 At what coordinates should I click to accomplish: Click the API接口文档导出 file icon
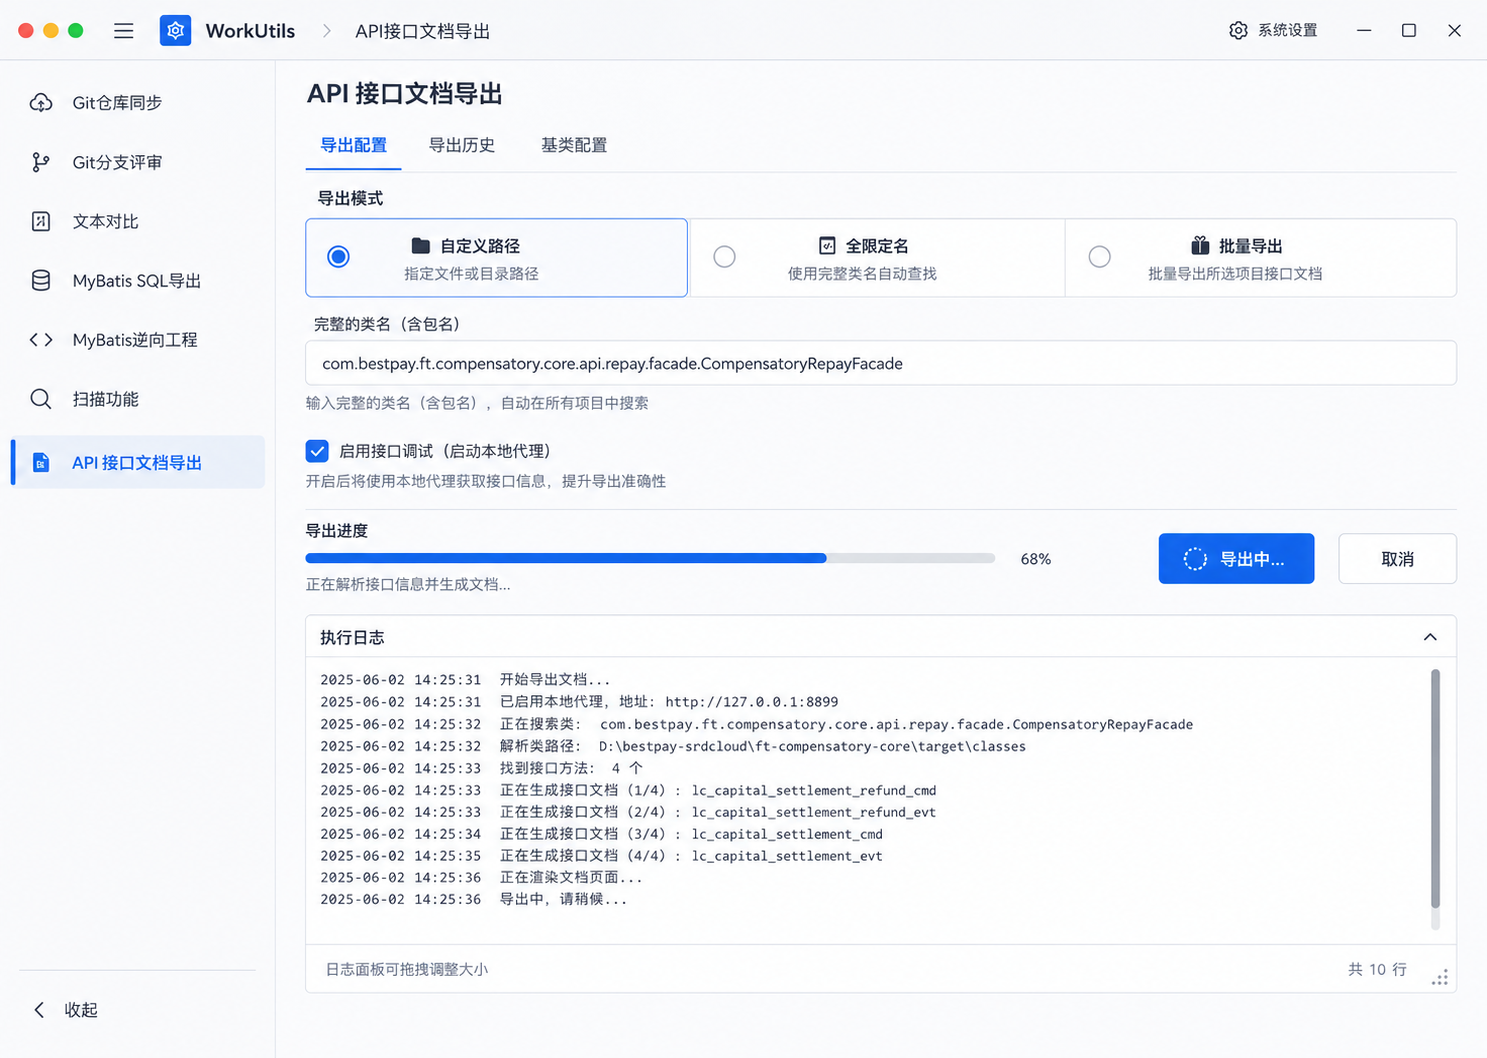pos(41,463)
